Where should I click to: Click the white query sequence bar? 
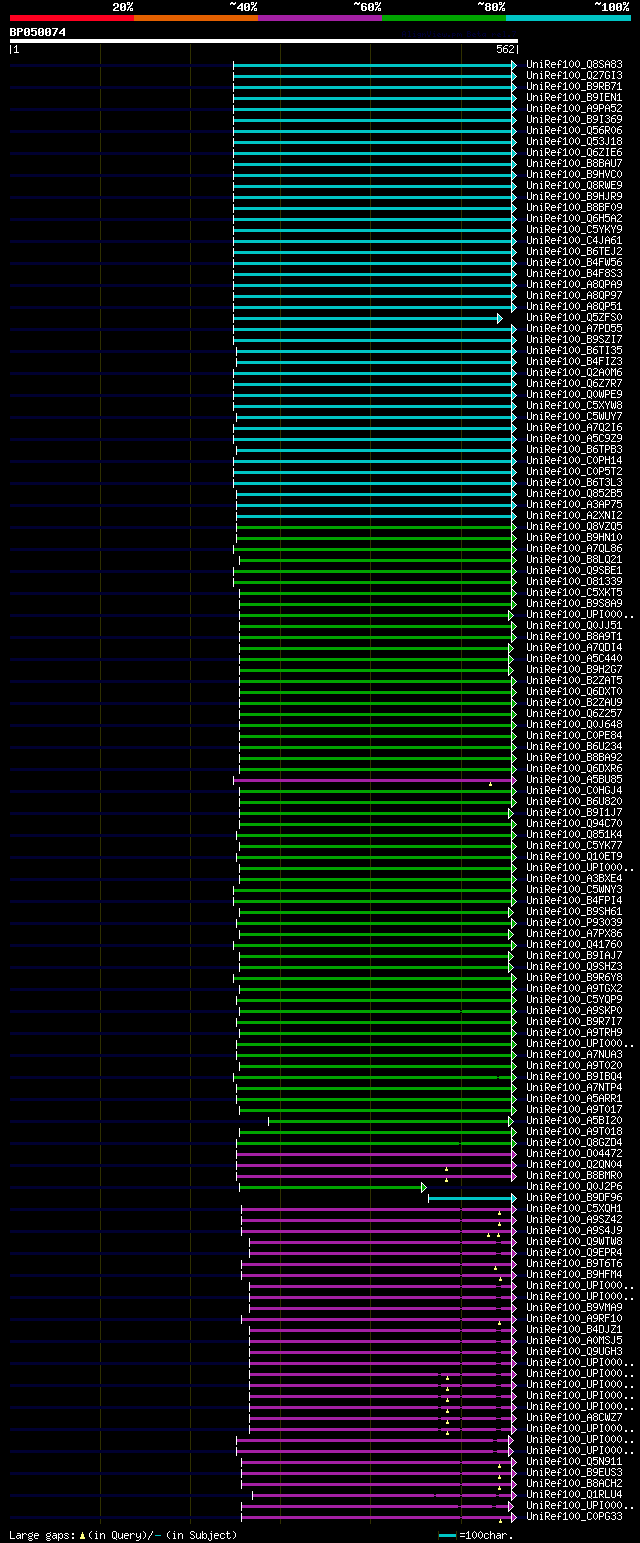click(263, 41)
